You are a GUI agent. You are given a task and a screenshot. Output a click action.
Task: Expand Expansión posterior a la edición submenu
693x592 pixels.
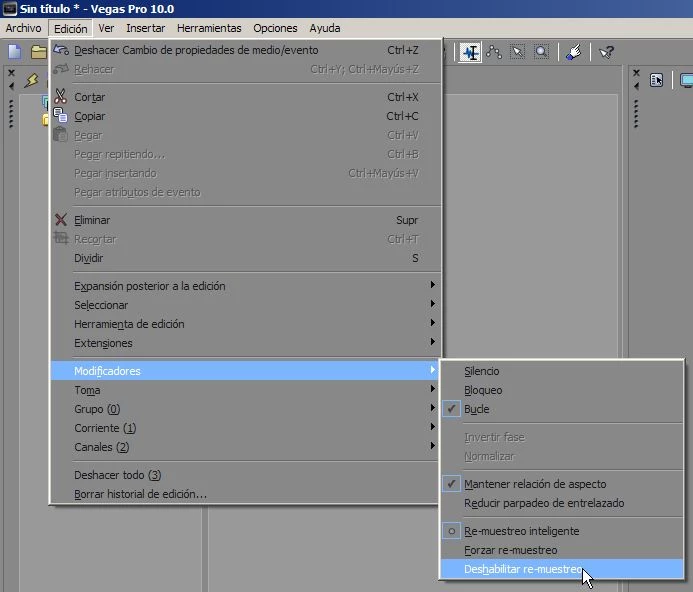tap(246, 286)
